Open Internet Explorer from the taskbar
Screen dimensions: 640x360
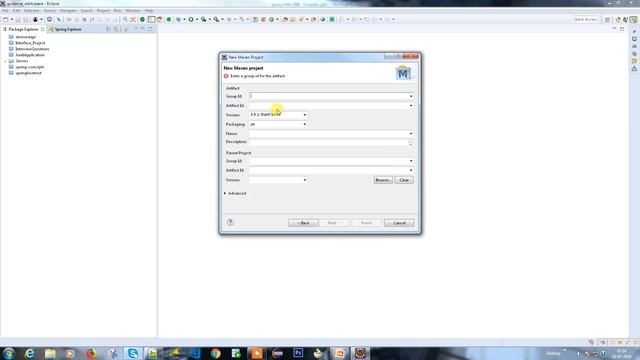pos(29,353)
